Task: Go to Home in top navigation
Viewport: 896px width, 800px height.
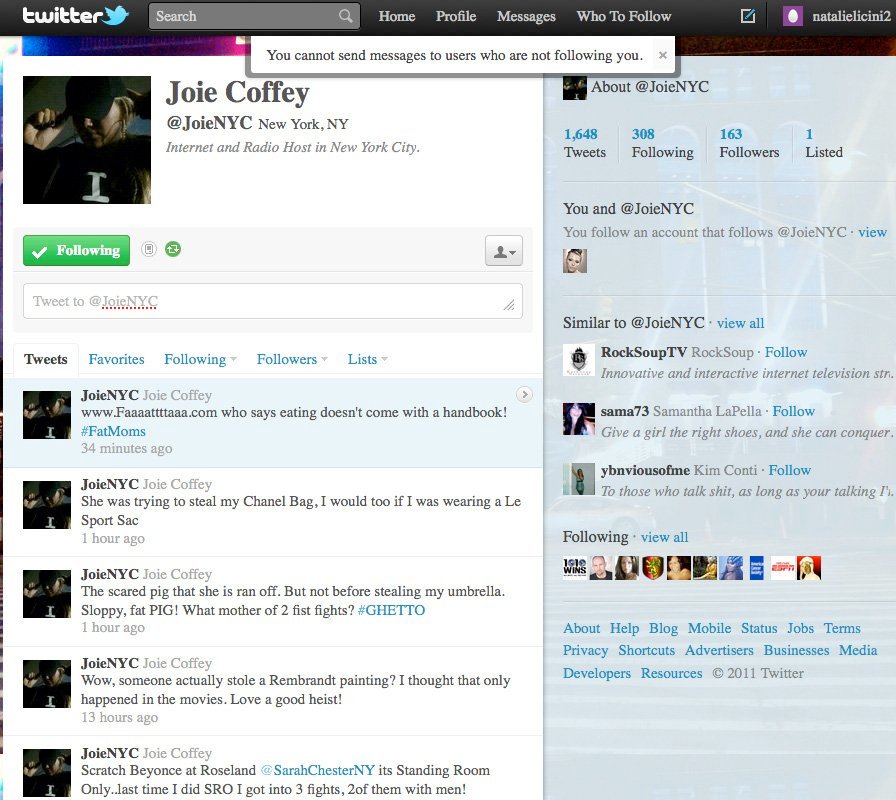Action: (397, 16)
